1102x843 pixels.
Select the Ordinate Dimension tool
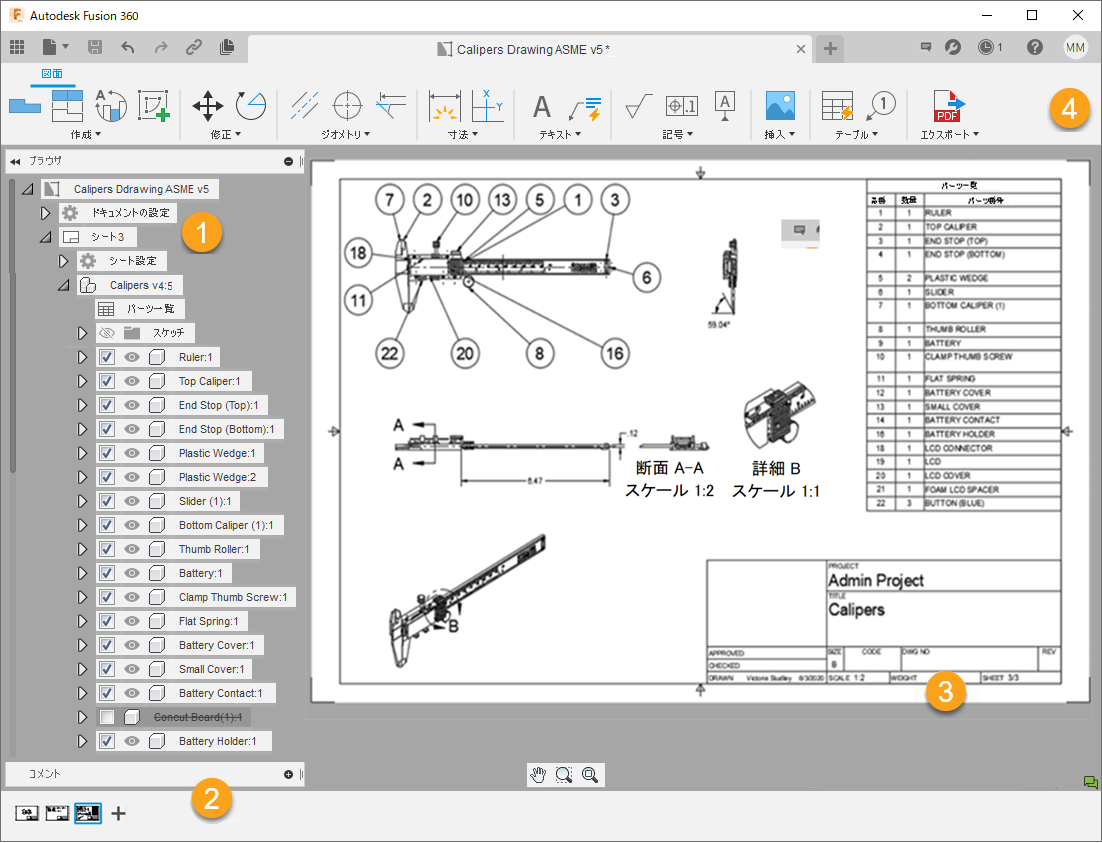pos(487,106)
